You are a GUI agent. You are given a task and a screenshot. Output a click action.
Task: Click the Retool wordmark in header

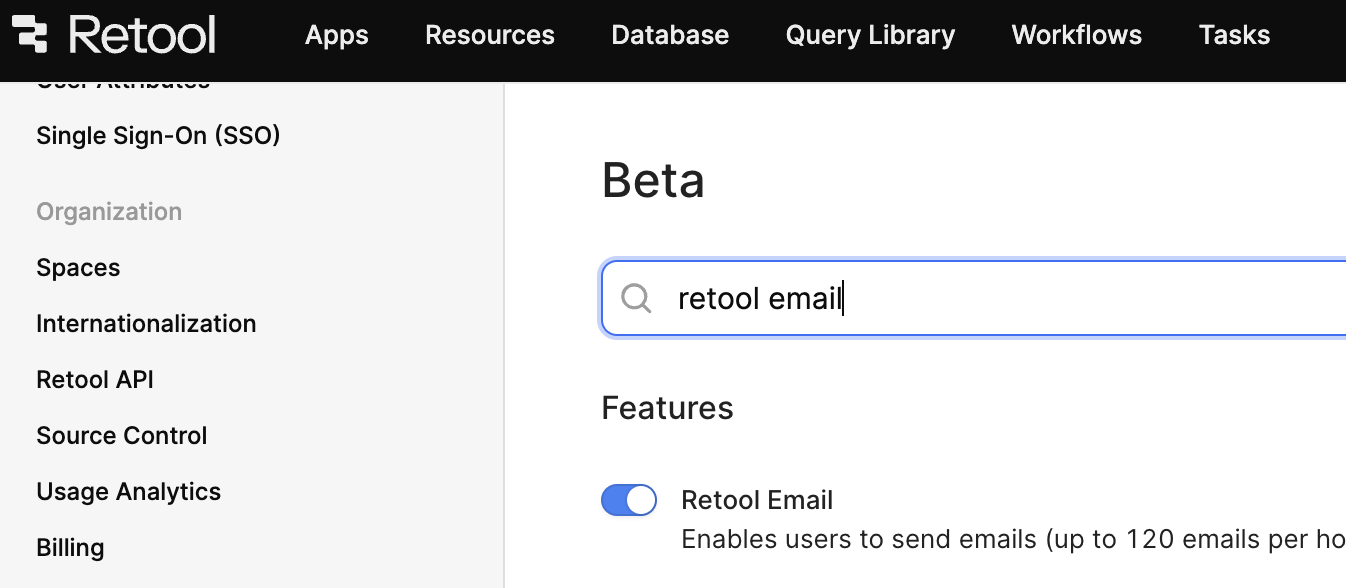click(x=141, y=35)
